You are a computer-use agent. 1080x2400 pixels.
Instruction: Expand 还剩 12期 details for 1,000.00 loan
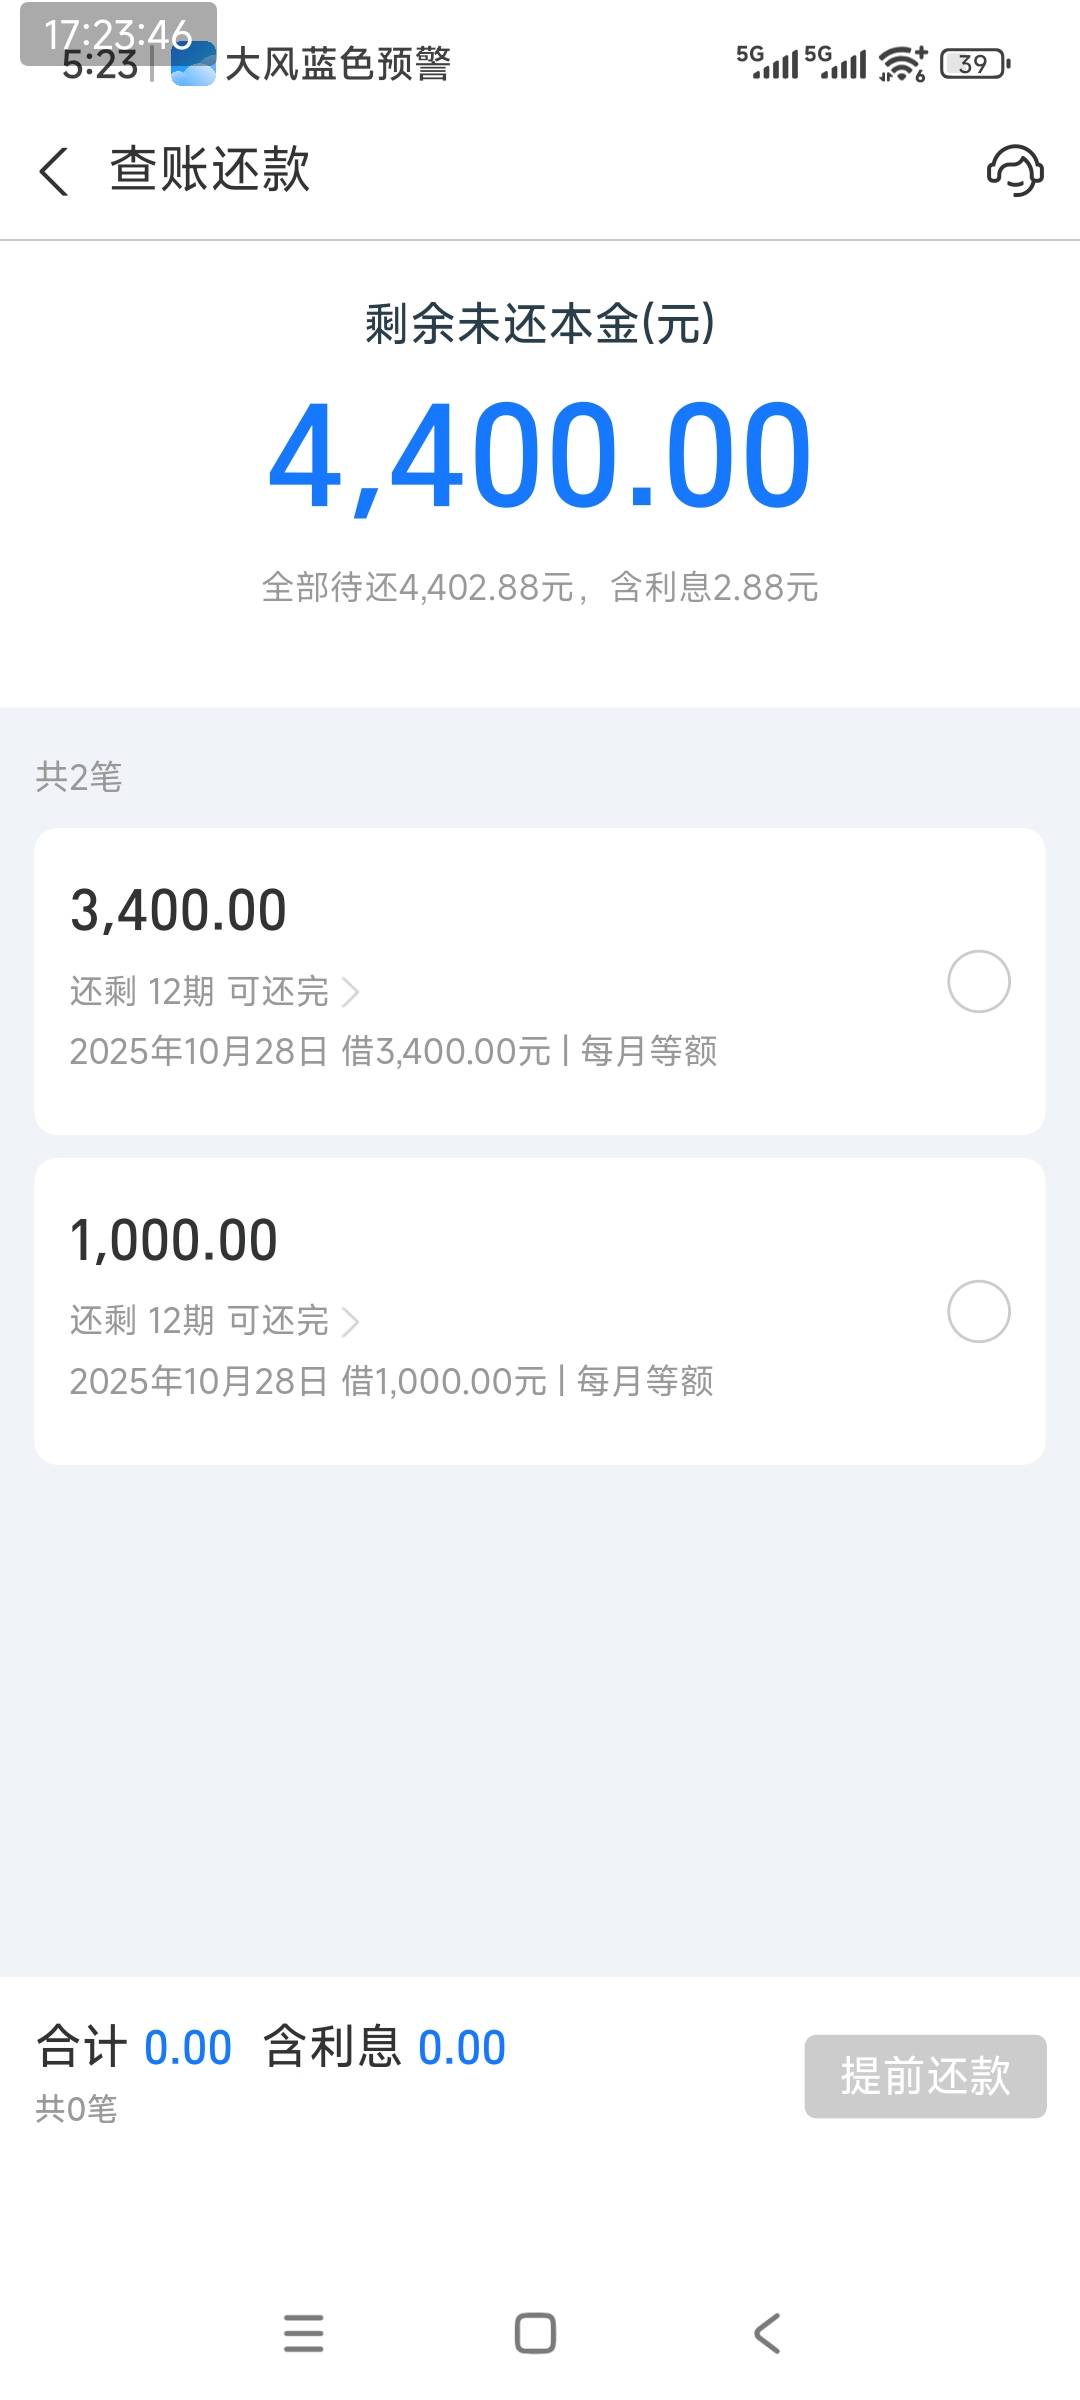pos(214,1321)
